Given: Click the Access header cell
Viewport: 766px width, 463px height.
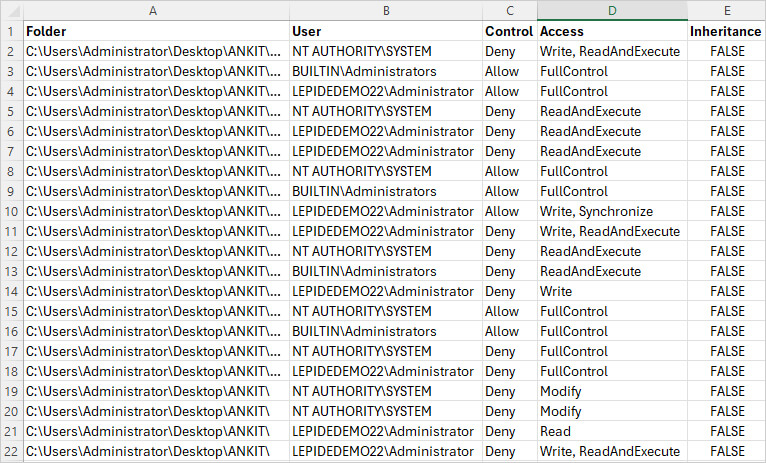Looking at the screenshot, I should click(x=612, y=31).
